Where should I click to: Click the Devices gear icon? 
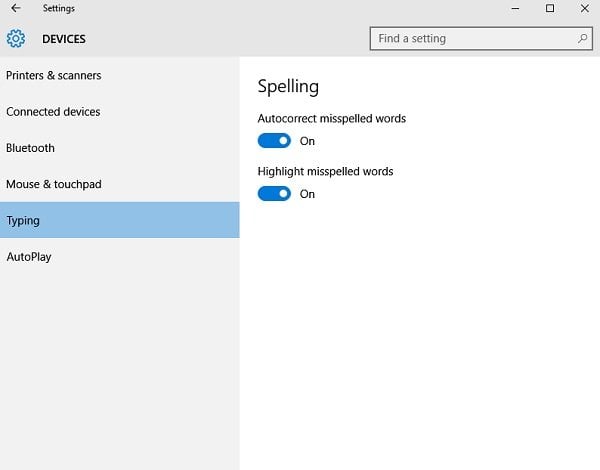tap(16, 39)
